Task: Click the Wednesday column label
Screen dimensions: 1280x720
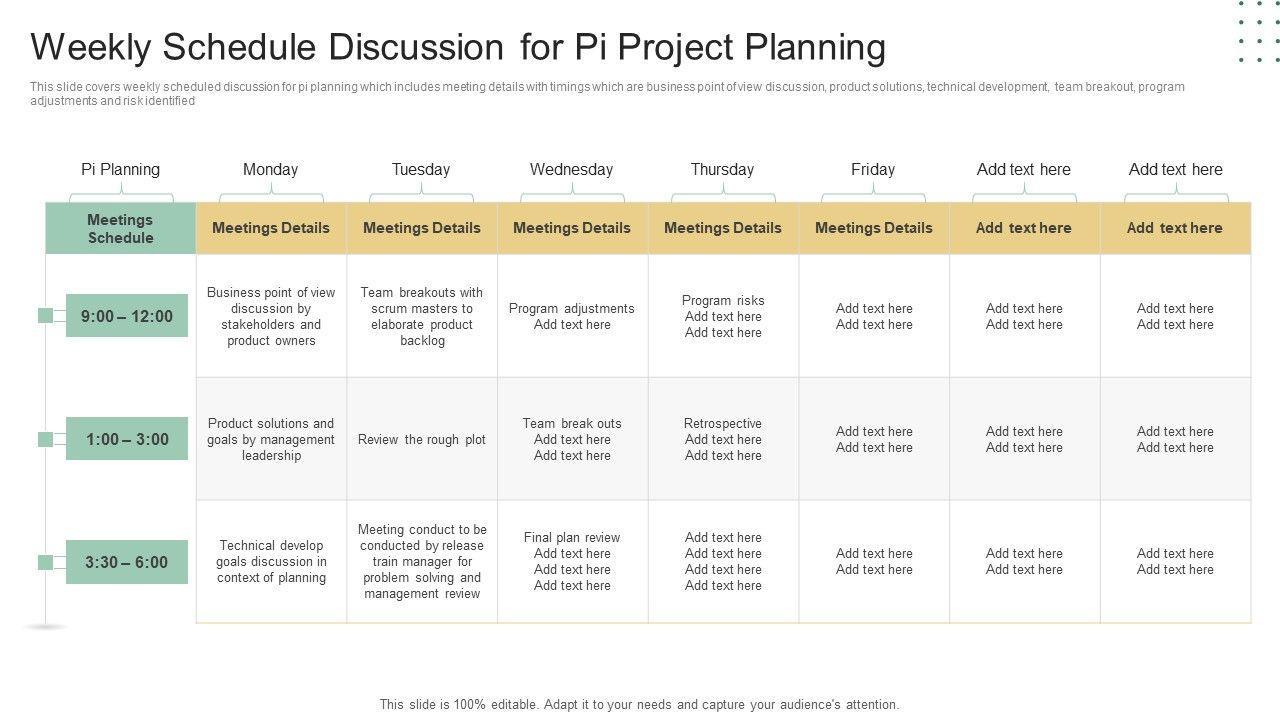Action: pos(571,170)
